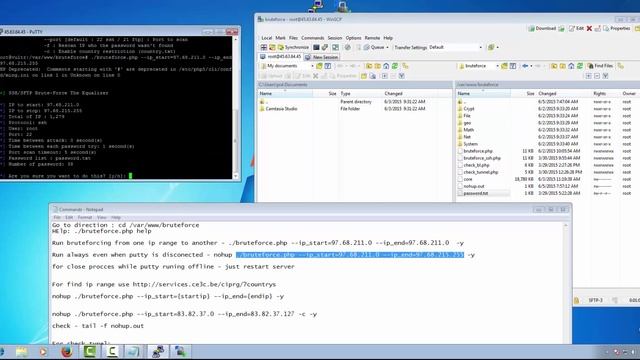Screen dimensions: 640x360
Task: Open the Commands menu in WinSCP
Action: pyautogui.click(x=313, y=38)
